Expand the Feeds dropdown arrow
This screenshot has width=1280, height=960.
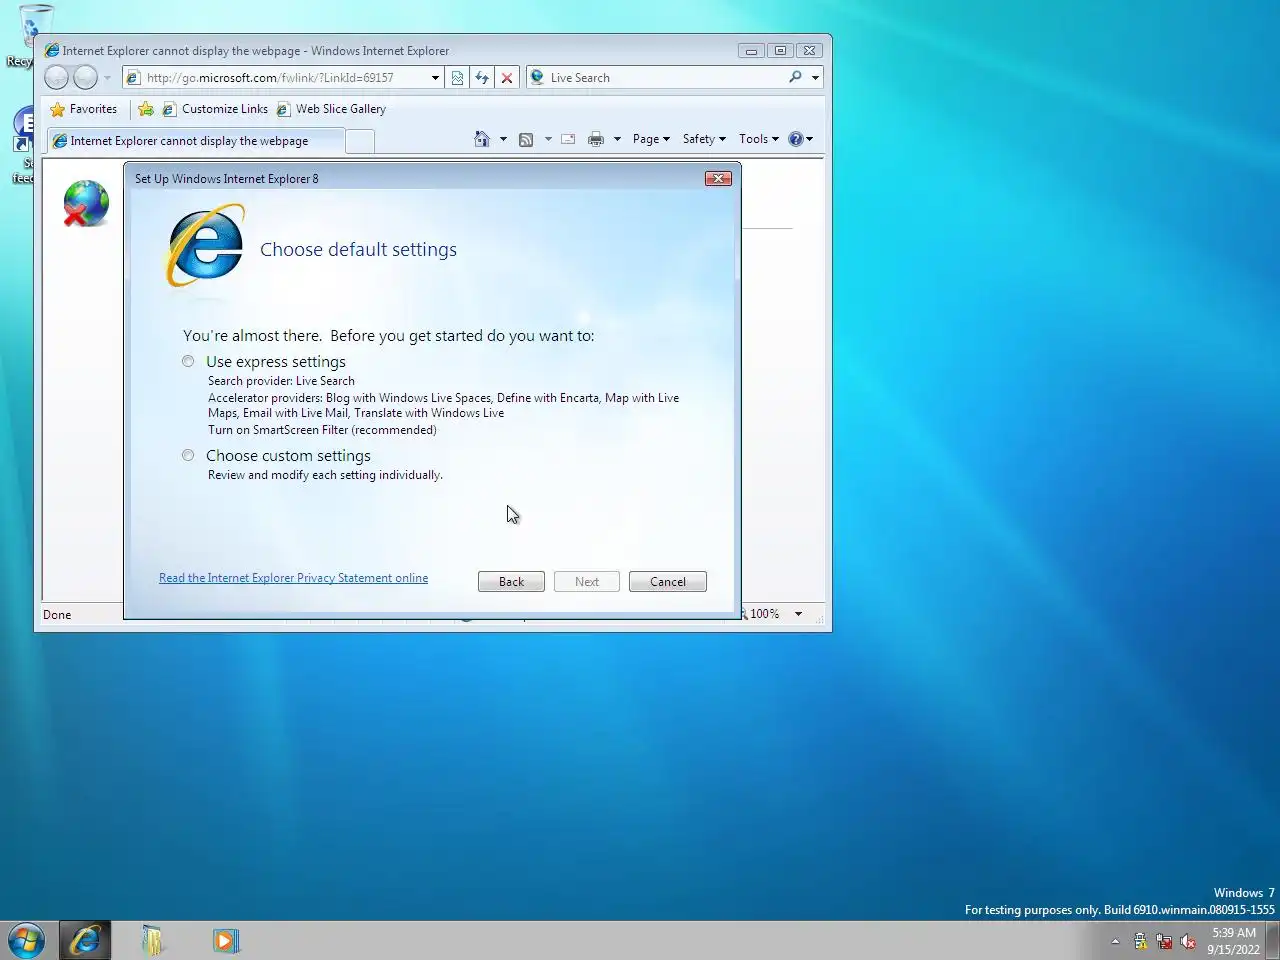[x=548, y=139]
